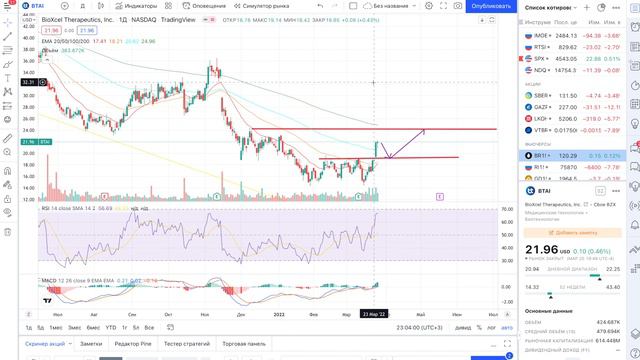Toggle the % percentage scale
The image size is (640, 360).
point(479,328)
